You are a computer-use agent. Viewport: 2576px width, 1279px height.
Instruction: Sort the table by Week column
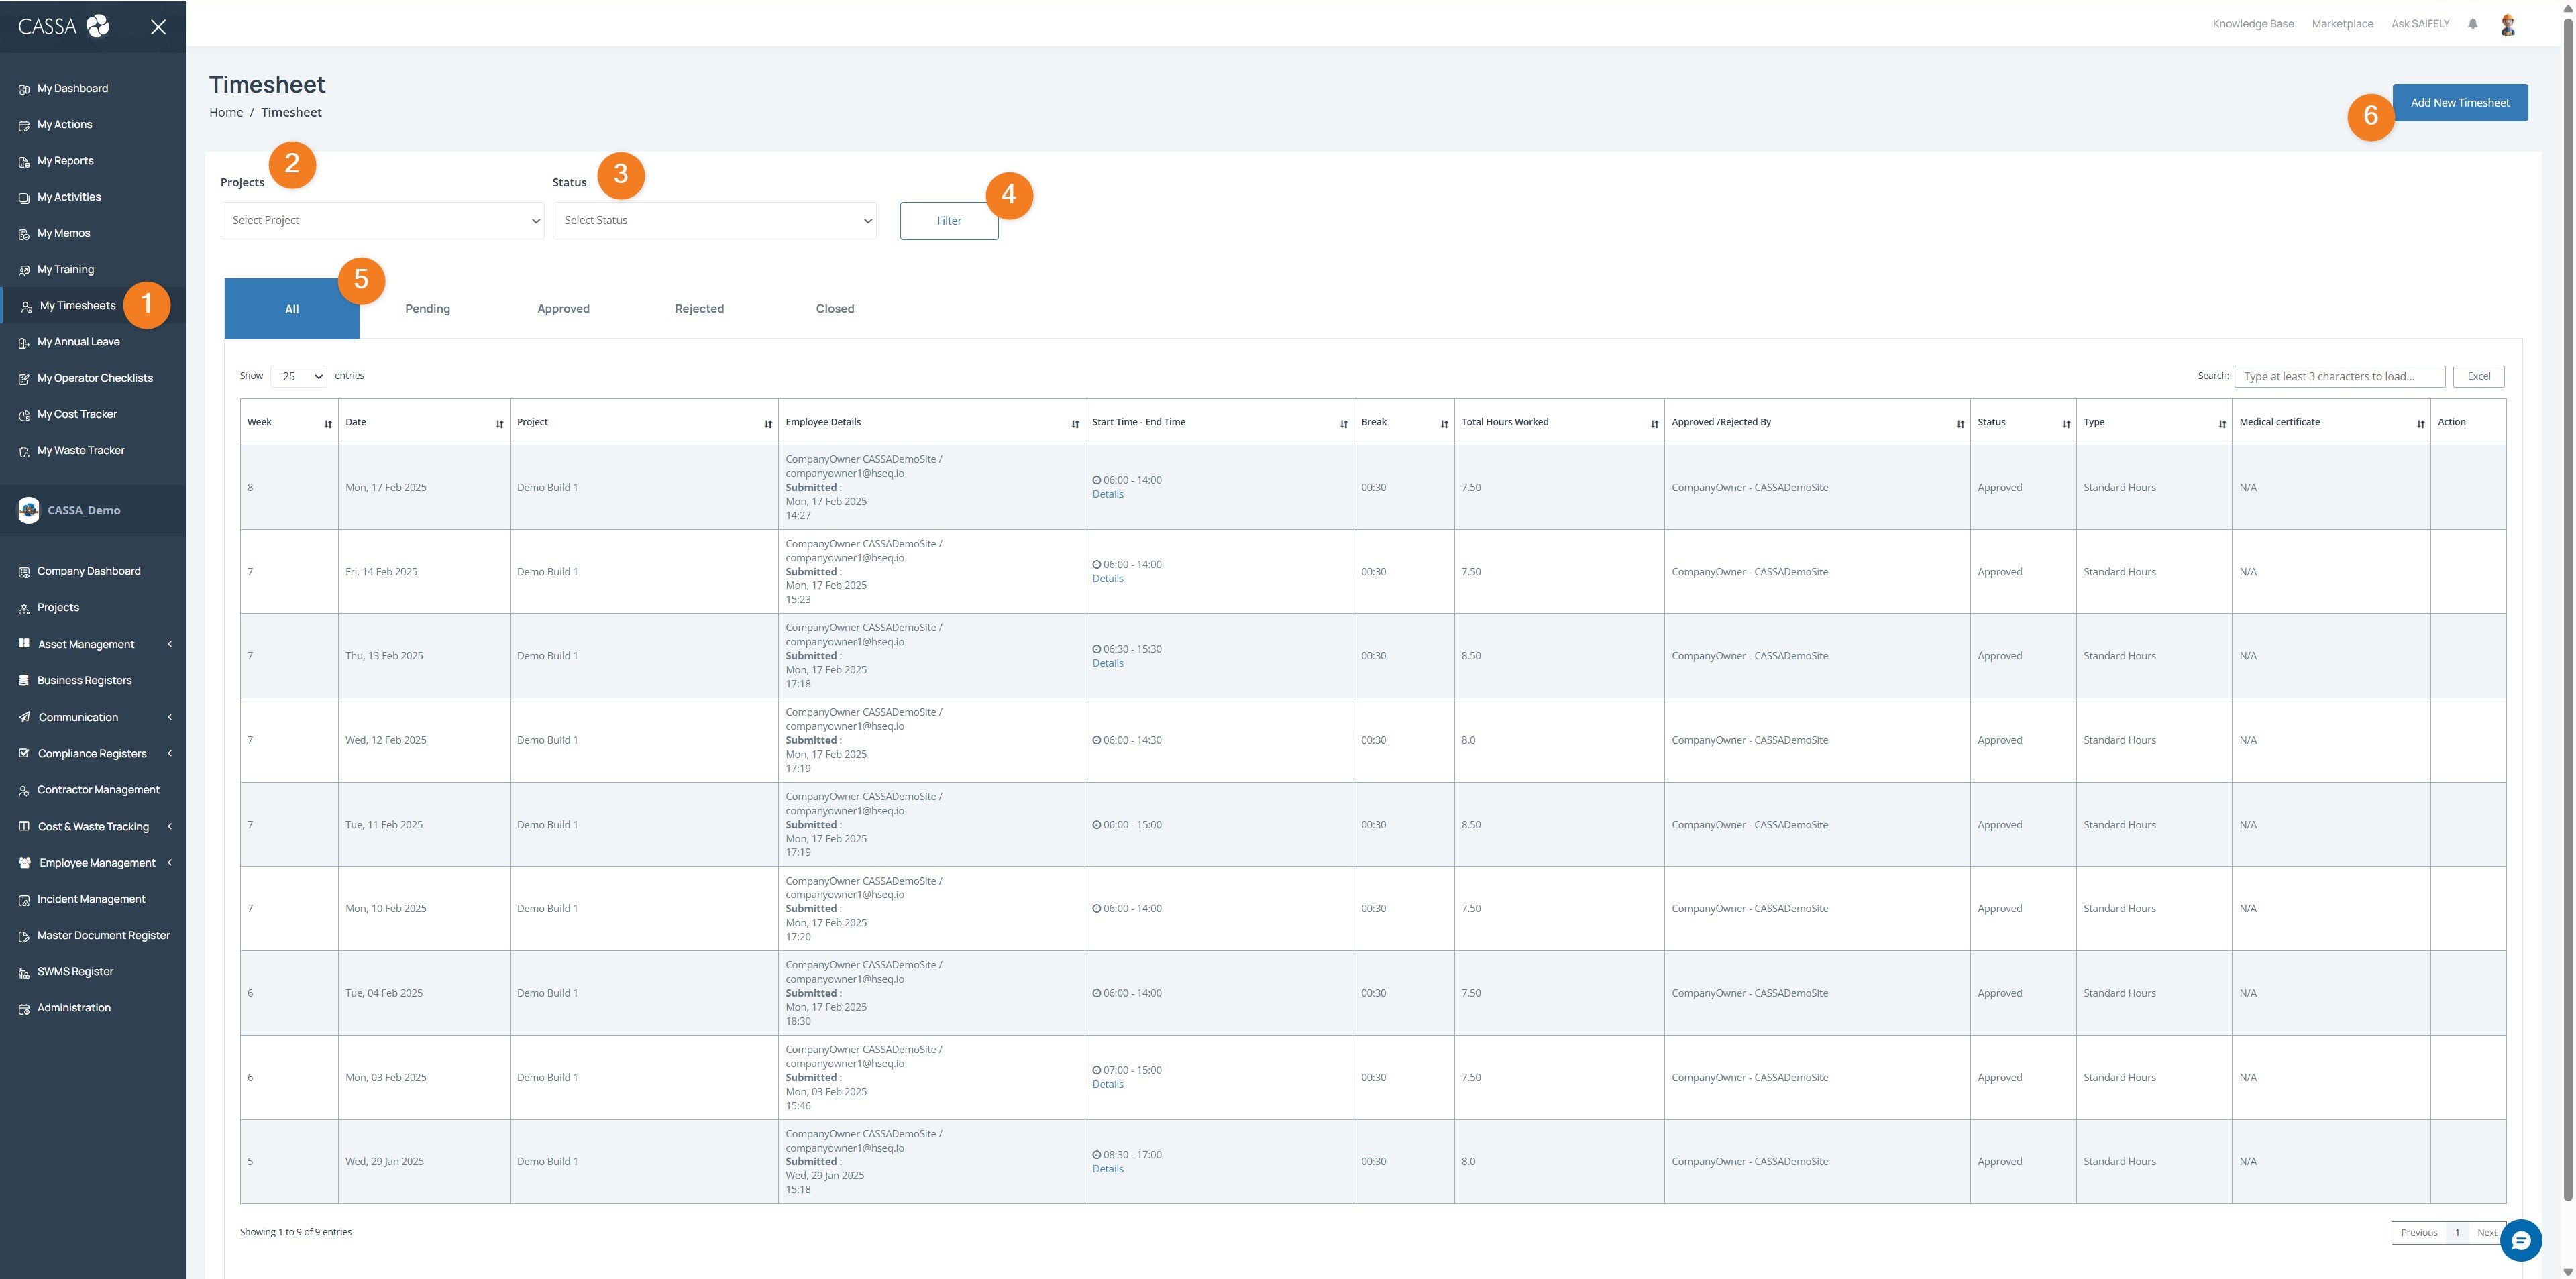pos(328,424)
